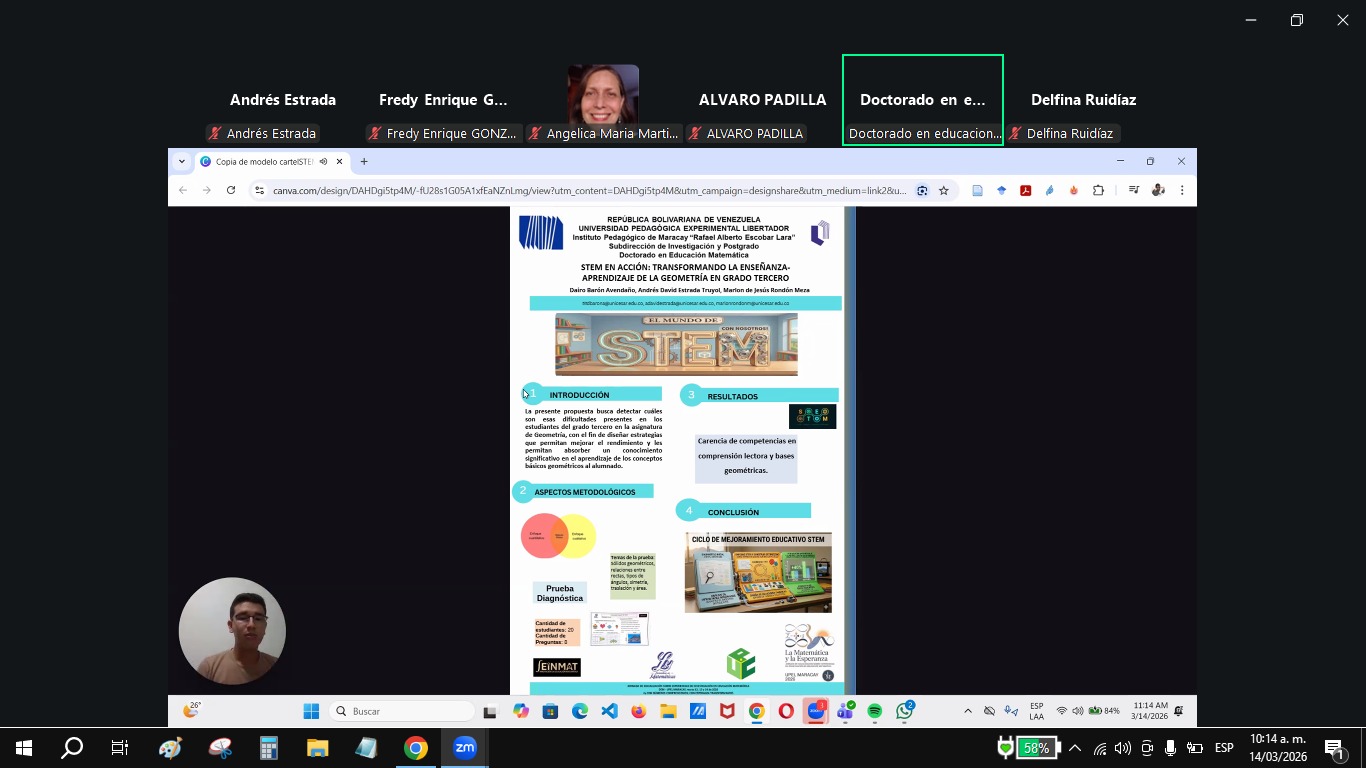Screen dimensions: 1366x768
Task: Open Task View on the taskbar
Action: 120,748
